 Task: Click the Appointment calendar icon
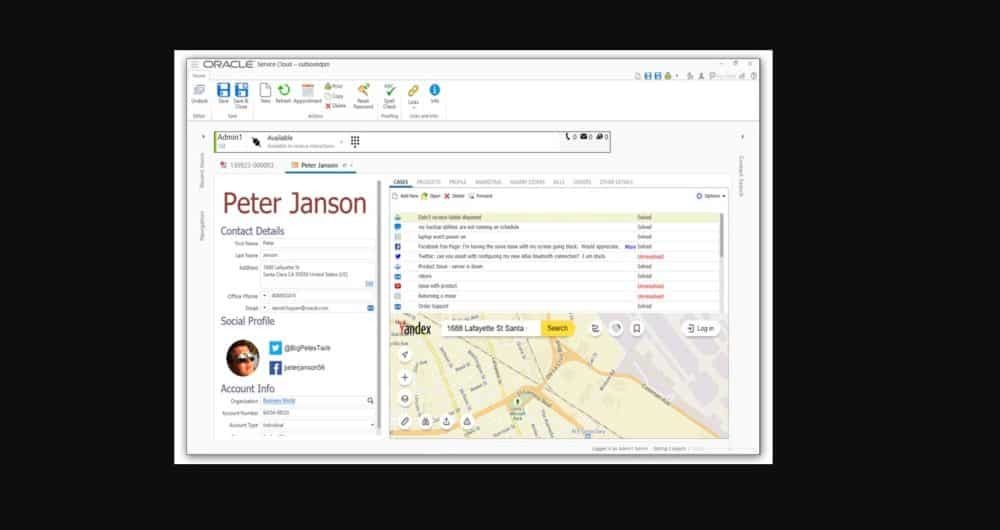click(x=308, y=90)
